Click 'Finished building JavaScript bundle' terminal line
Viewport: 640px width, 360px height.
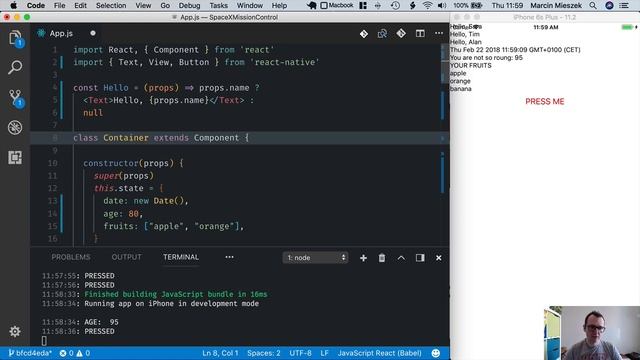coord(176,294)
